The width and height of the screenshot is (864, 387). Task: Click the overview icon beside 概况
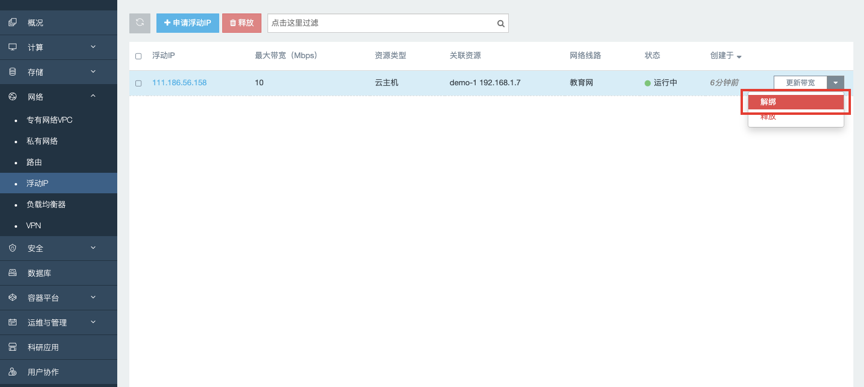click(x=13, y=23)
